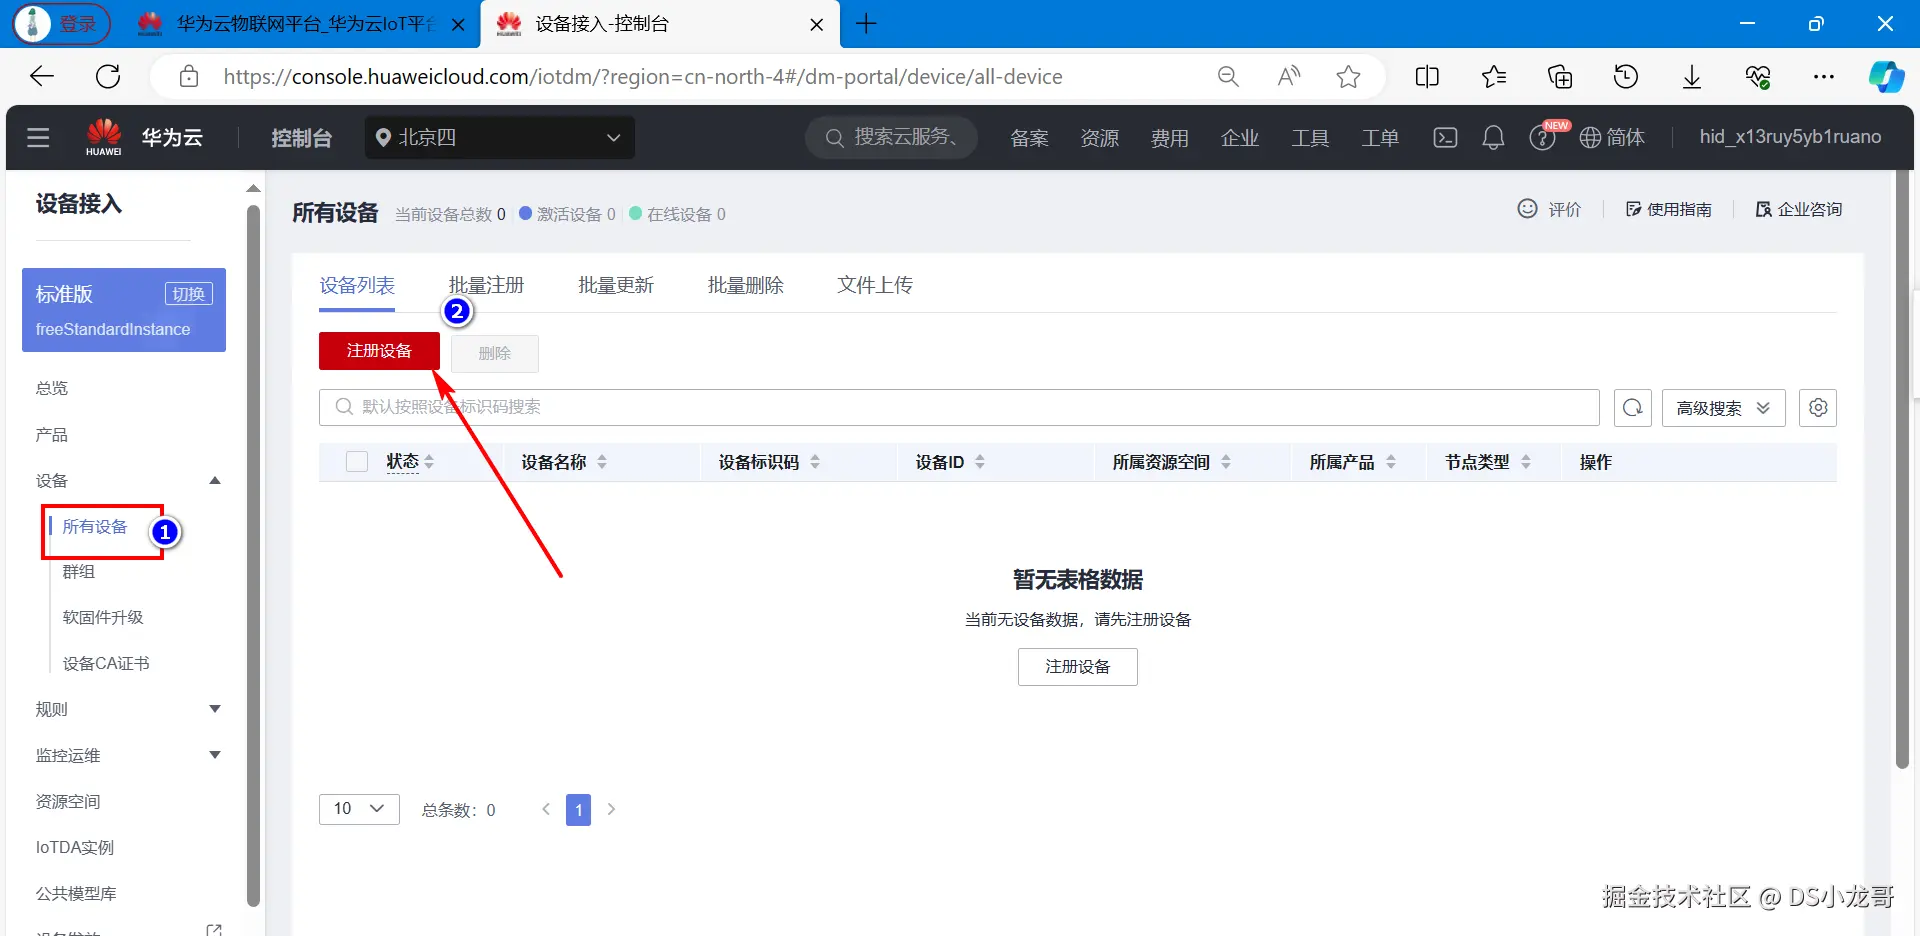
Task: Open the 企业咨询 link
Action: point(1799,209)
